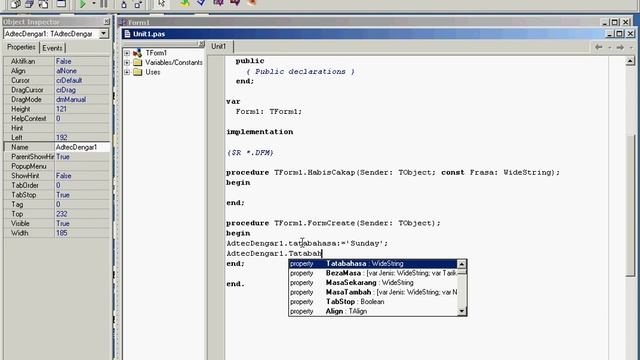Run the program with the green arrow
This screenshot has height=360, width=640.
pyautogui.click(x=83, y=4)
